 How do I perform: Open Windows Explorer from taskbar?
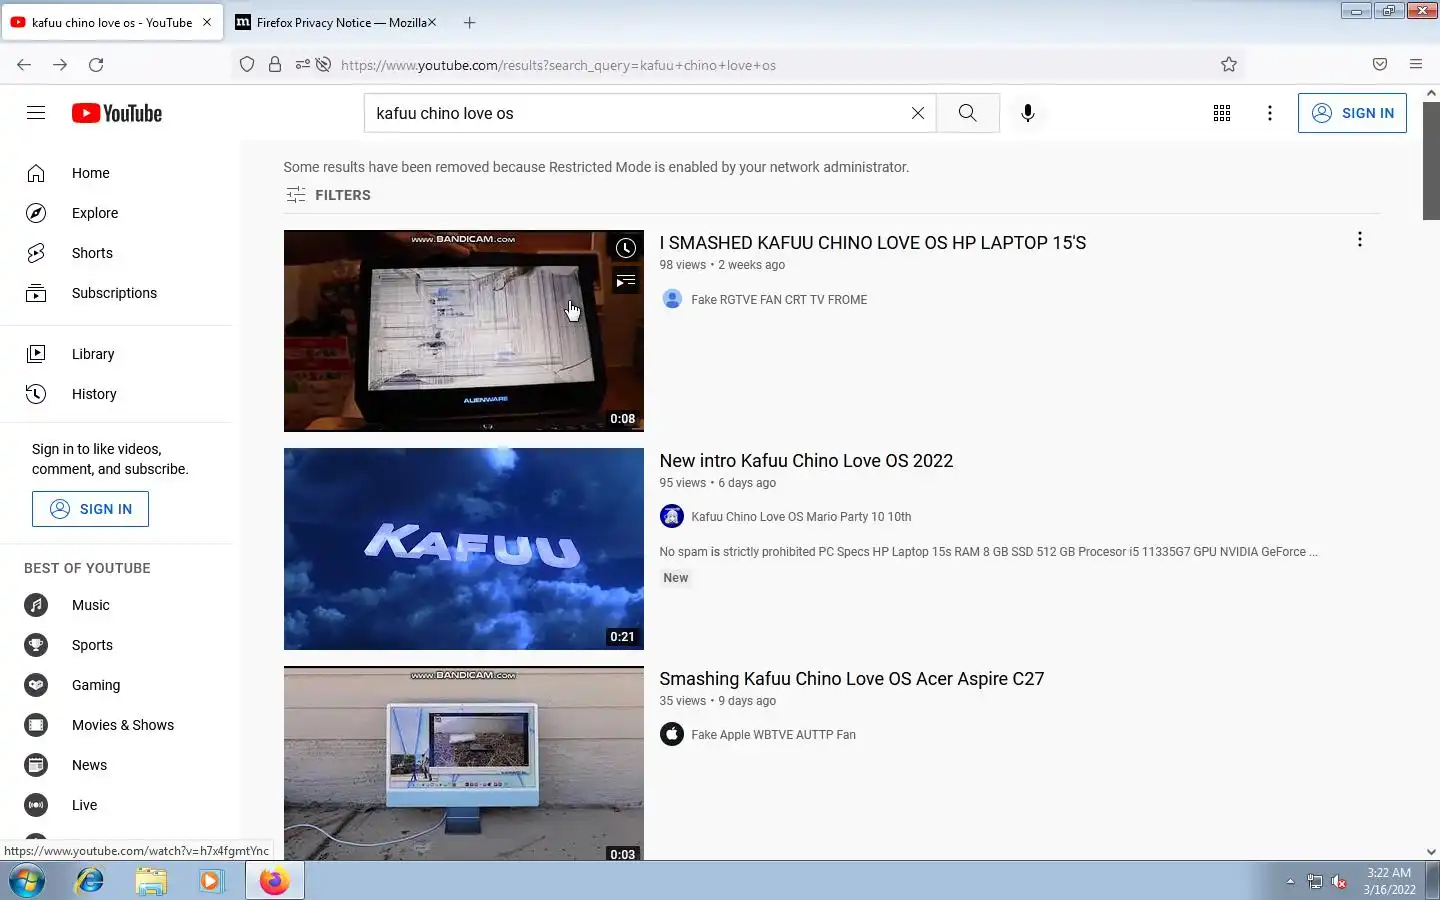(151, 881)
